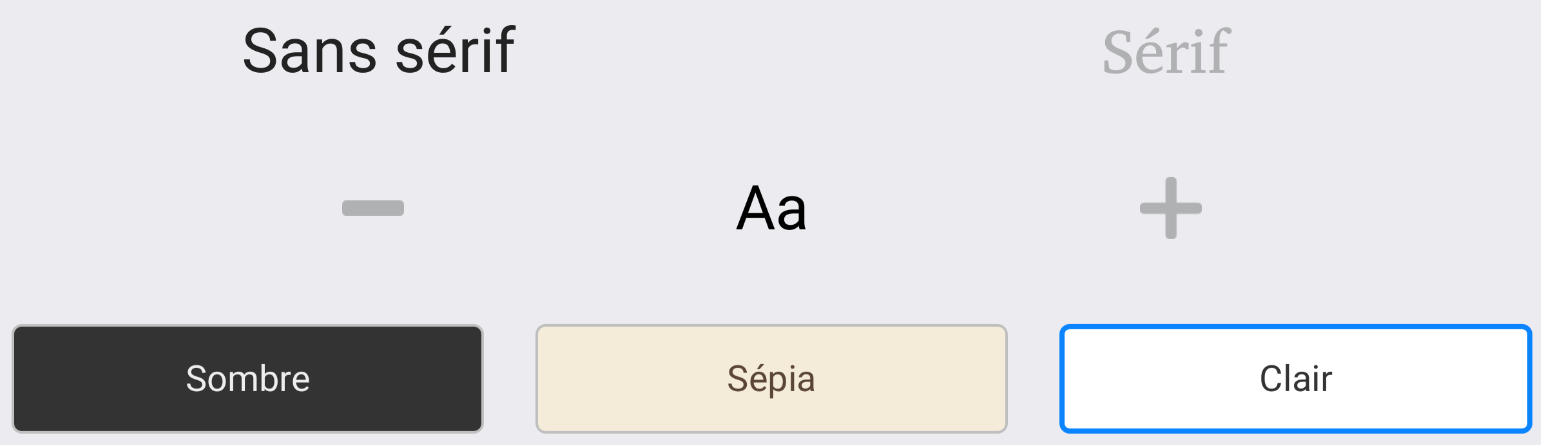Click the blue-outlined Clair button
The image size is (1541, 445).
(x=1295, y=379)
